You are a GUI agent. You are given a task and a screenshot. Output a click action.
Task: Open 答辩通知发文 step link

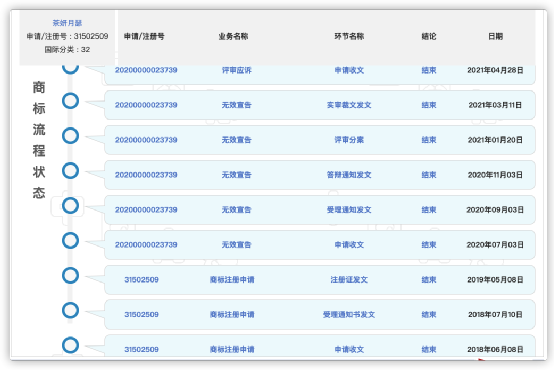pyautogui.click(x=349, y=175)
